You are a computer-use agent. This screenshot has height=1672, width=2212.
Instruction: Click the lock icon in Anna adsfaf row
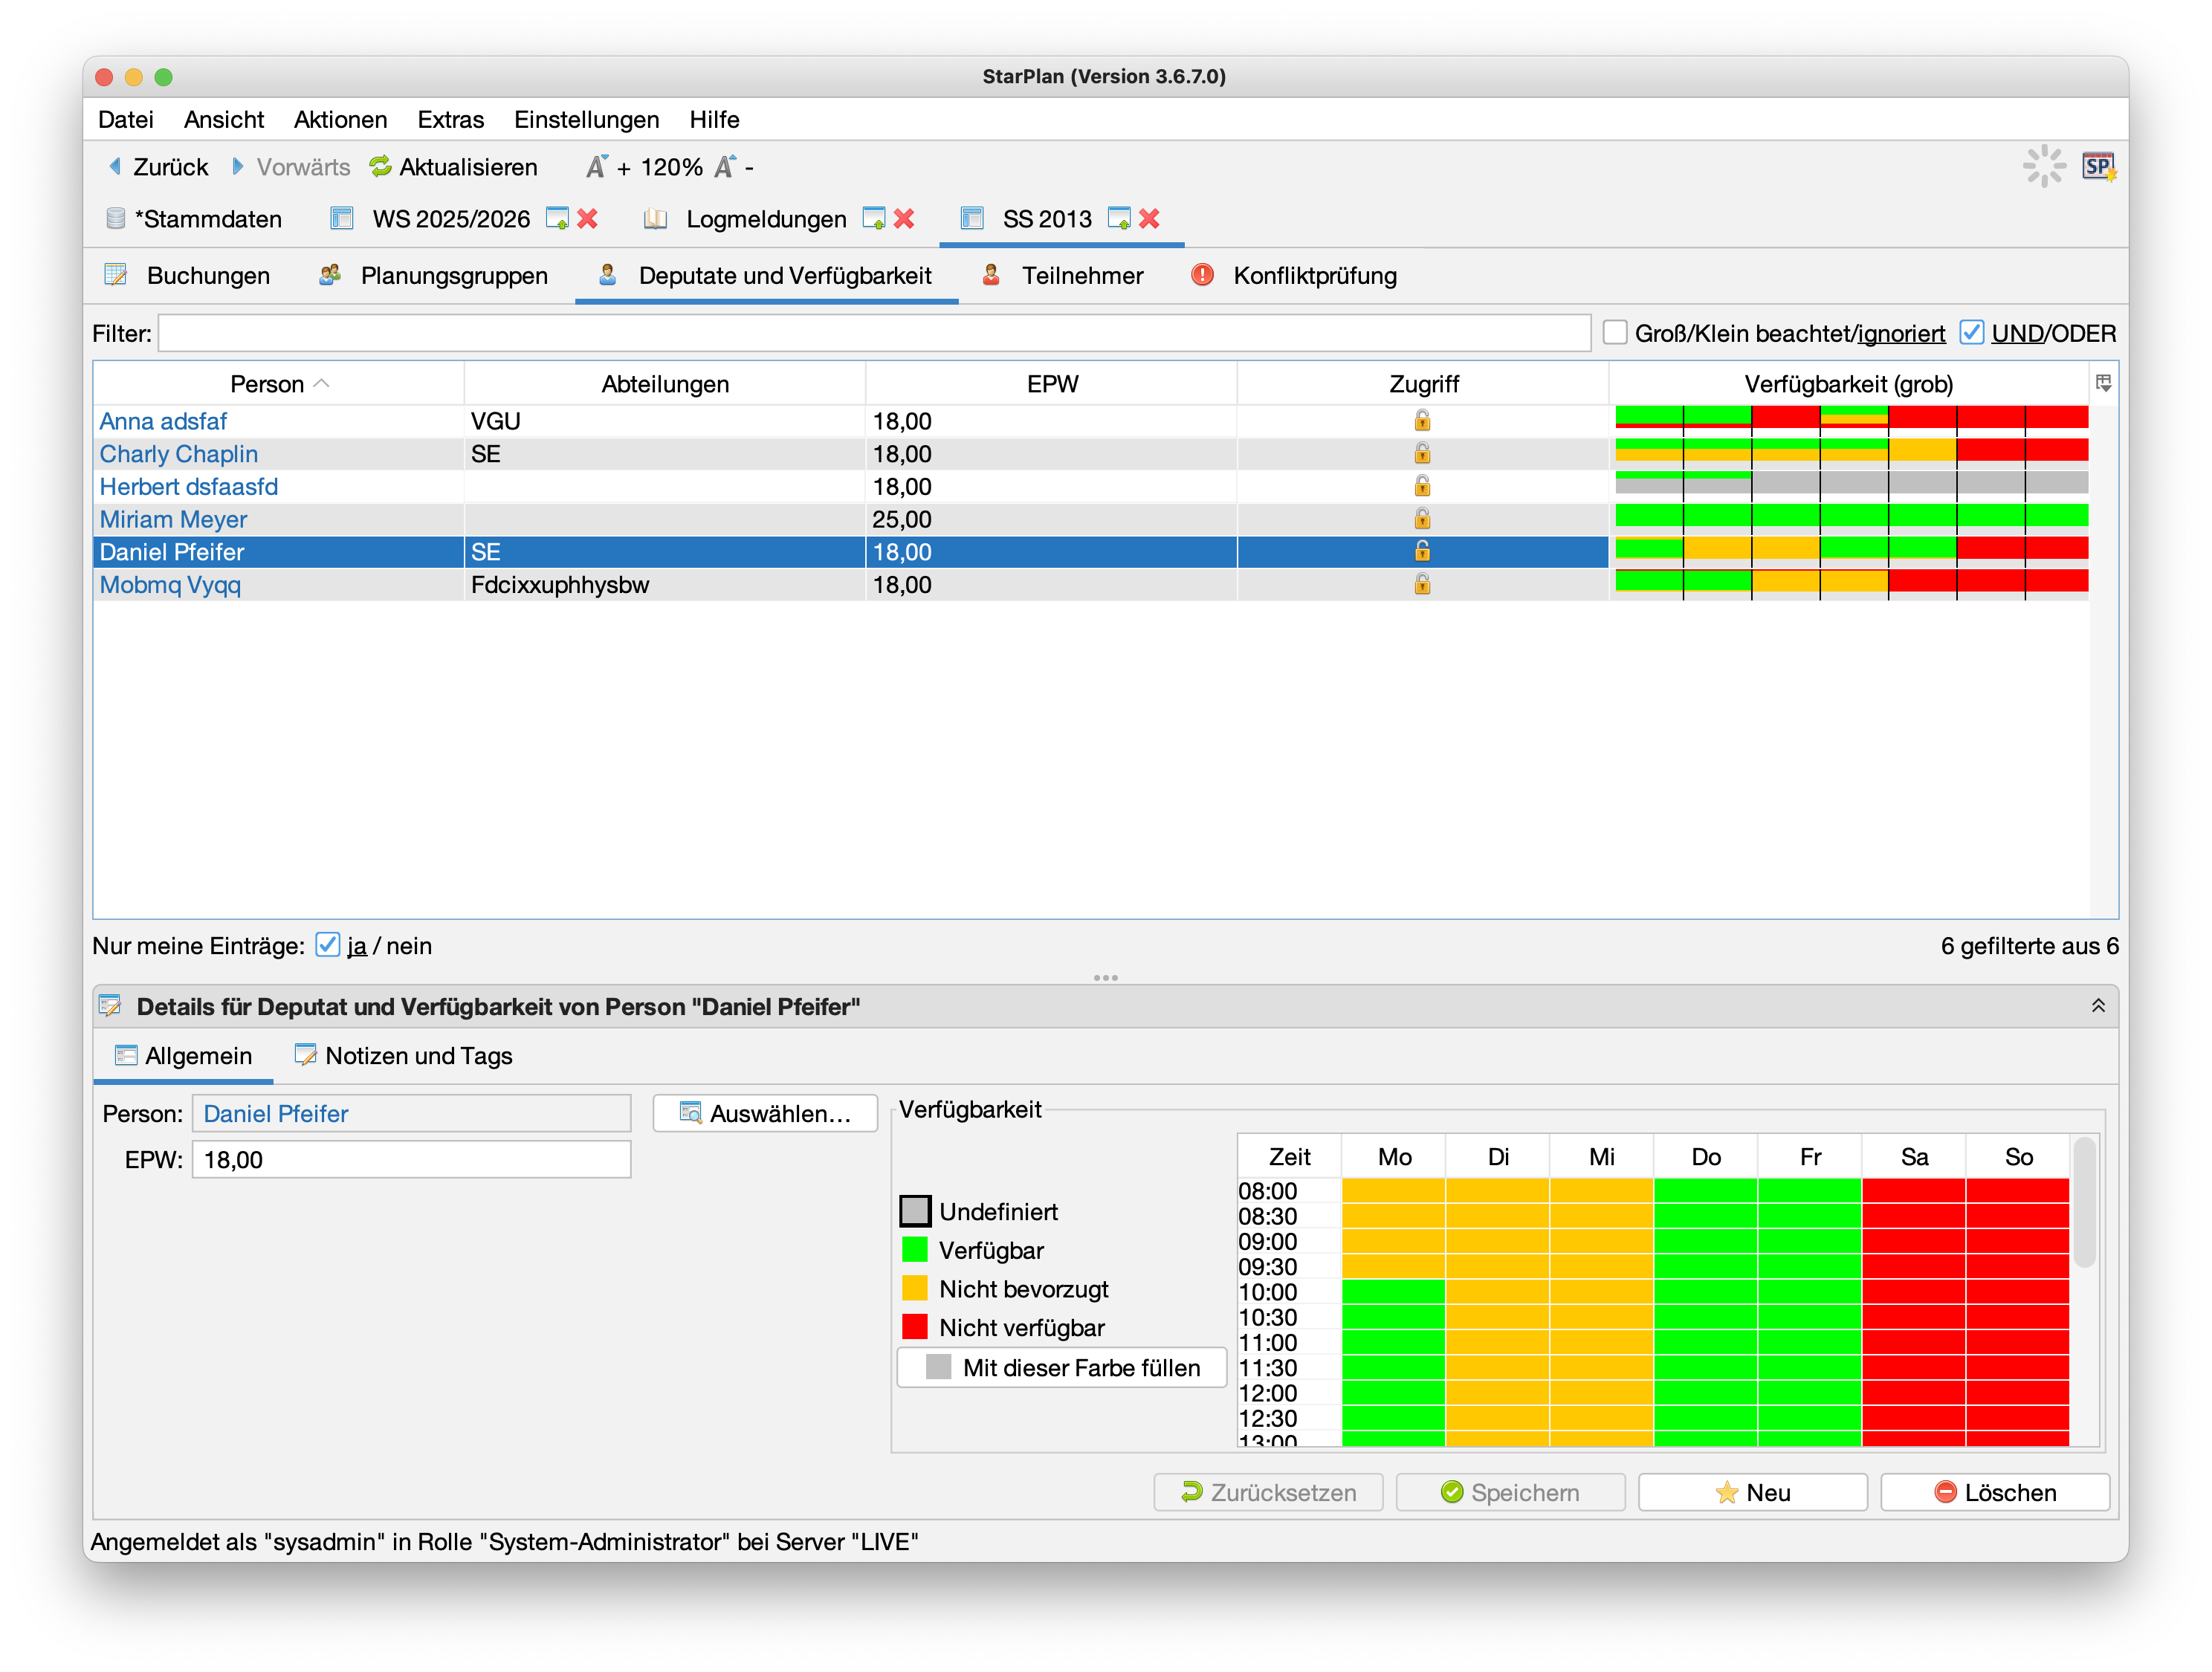(1422, 421)
